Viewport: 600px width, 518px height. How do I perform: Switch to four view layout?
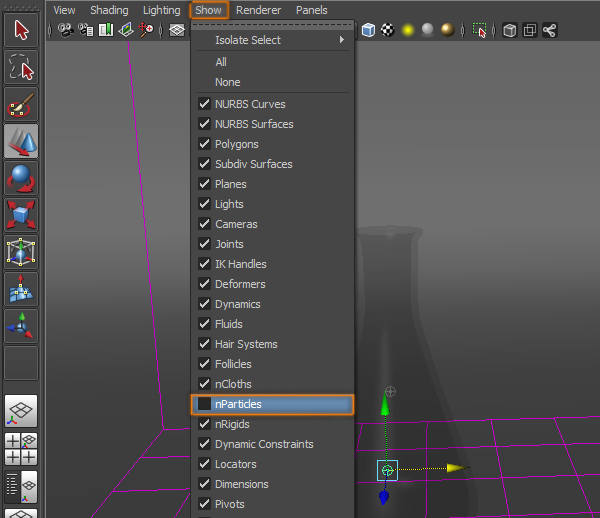[21, 448]
